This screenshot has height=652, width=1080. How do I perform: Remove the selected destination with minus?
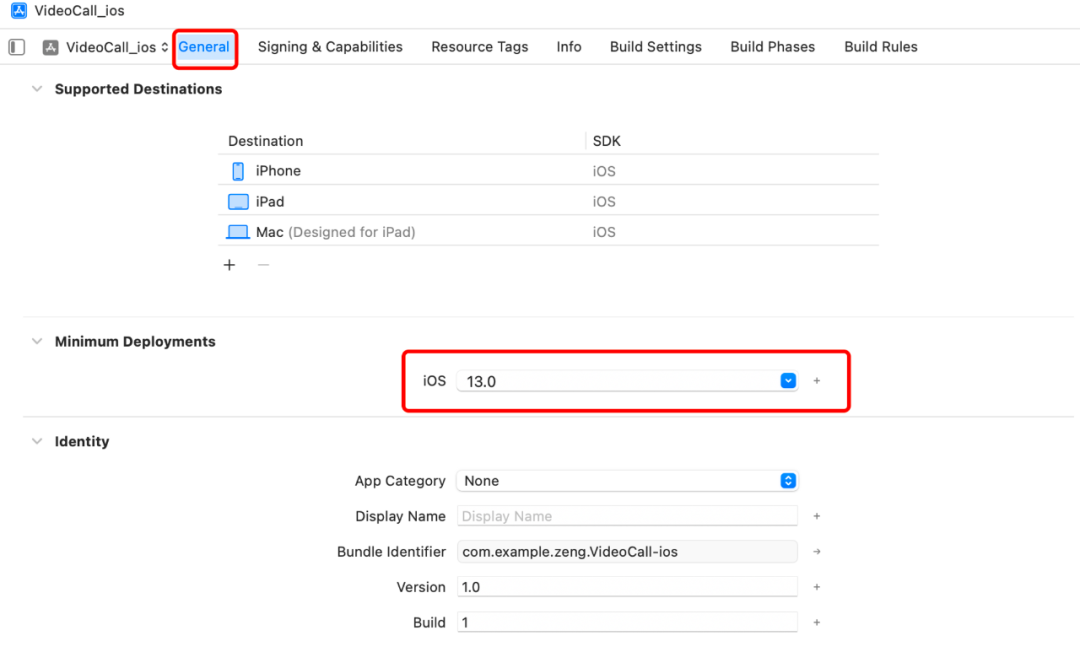pyautogui.click(x=263, y=265)
